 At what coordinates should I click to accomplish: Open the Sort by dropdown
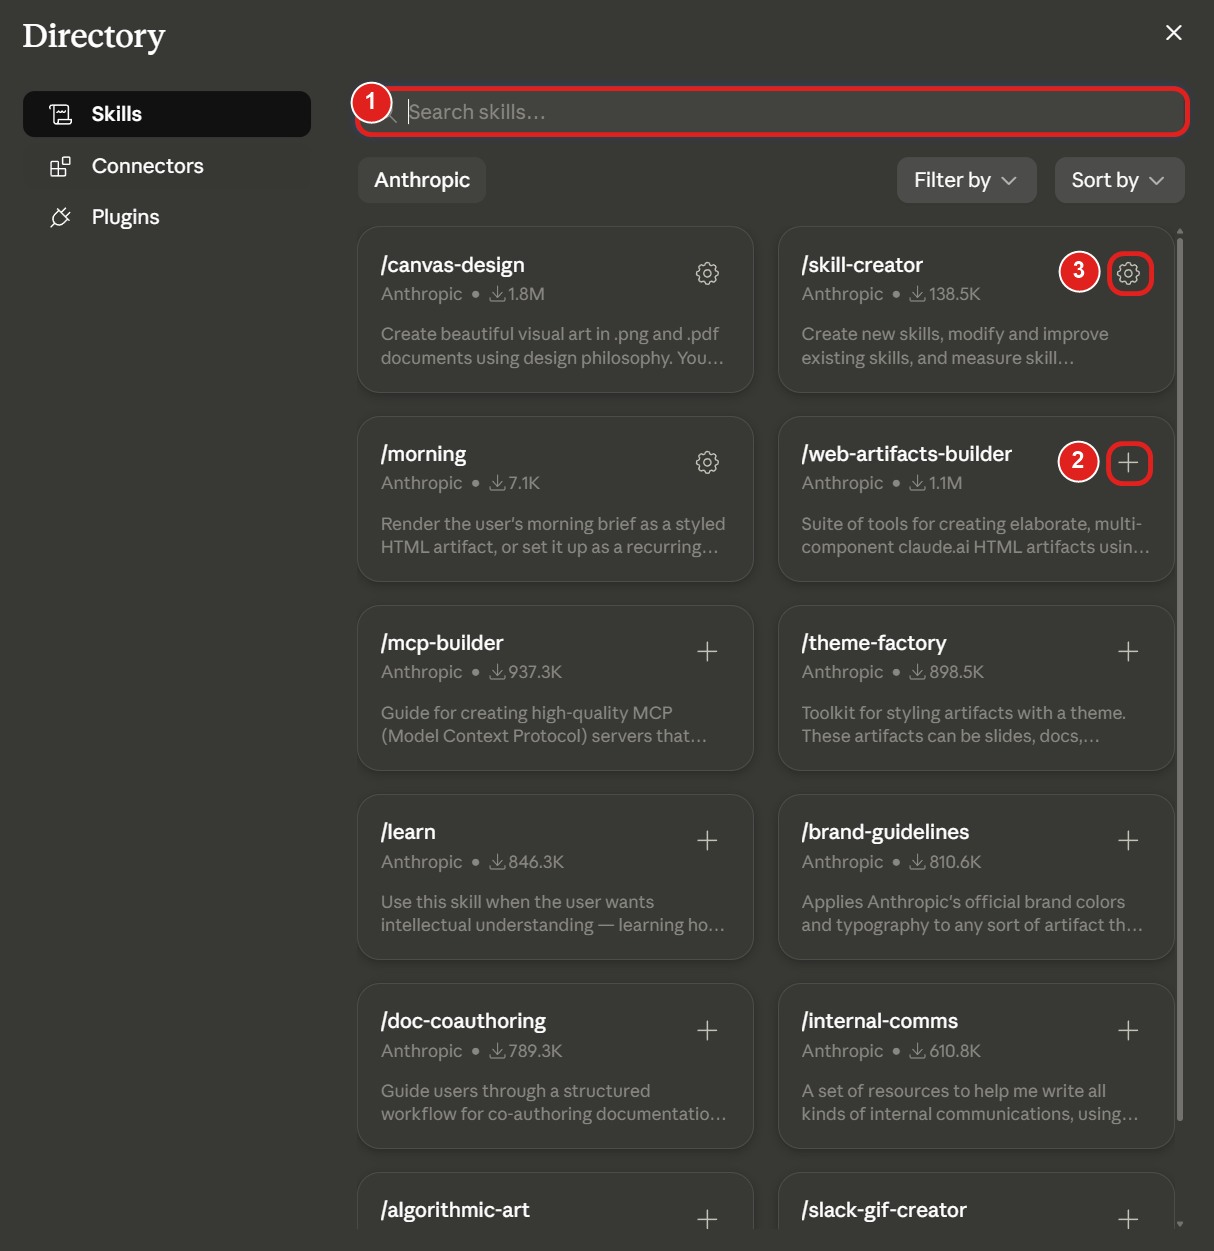click(1119, 180)
